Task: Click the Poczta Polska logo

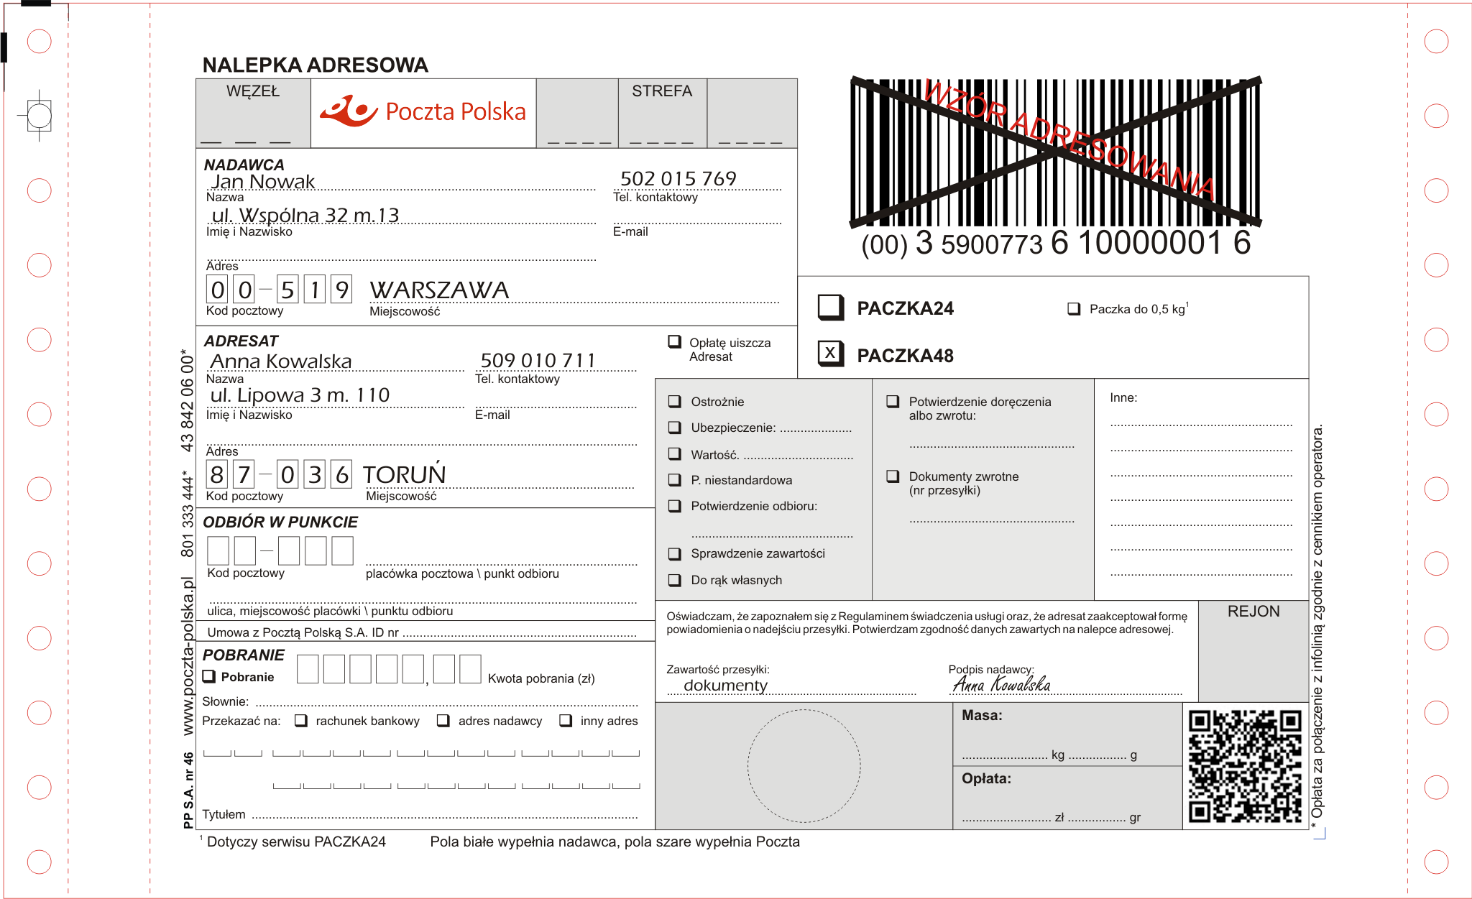Action: pos(423,111)
